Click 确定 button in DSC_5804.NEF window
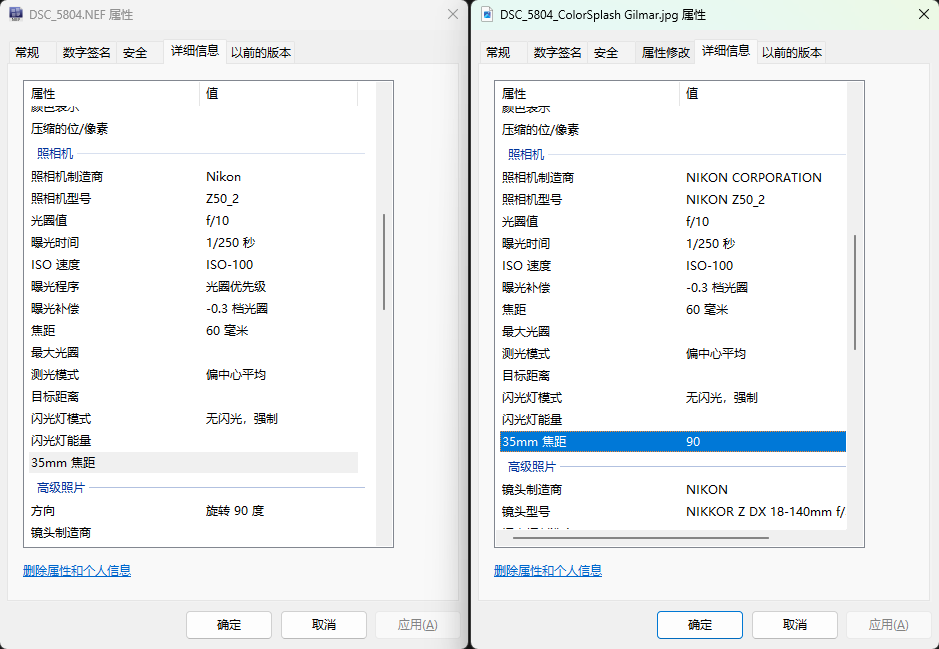Image resolution: width=939 pixels, height=649 pixels. click(x=229, y=625)
